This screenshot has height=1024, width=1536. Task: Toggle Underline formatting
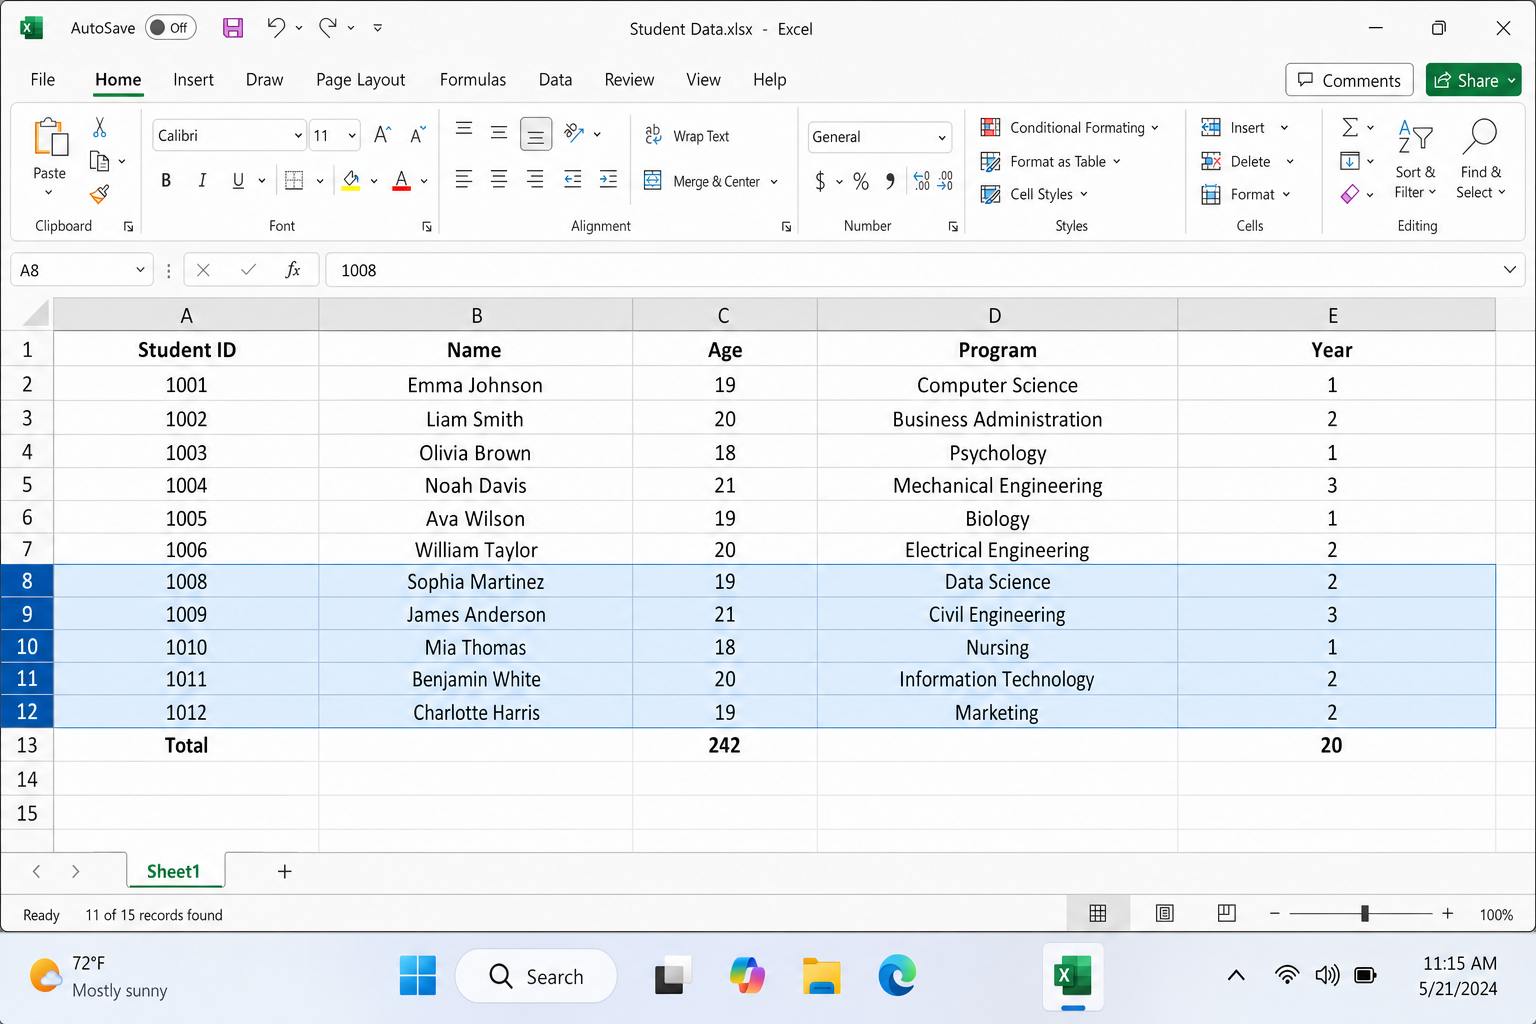coord(238,180)
